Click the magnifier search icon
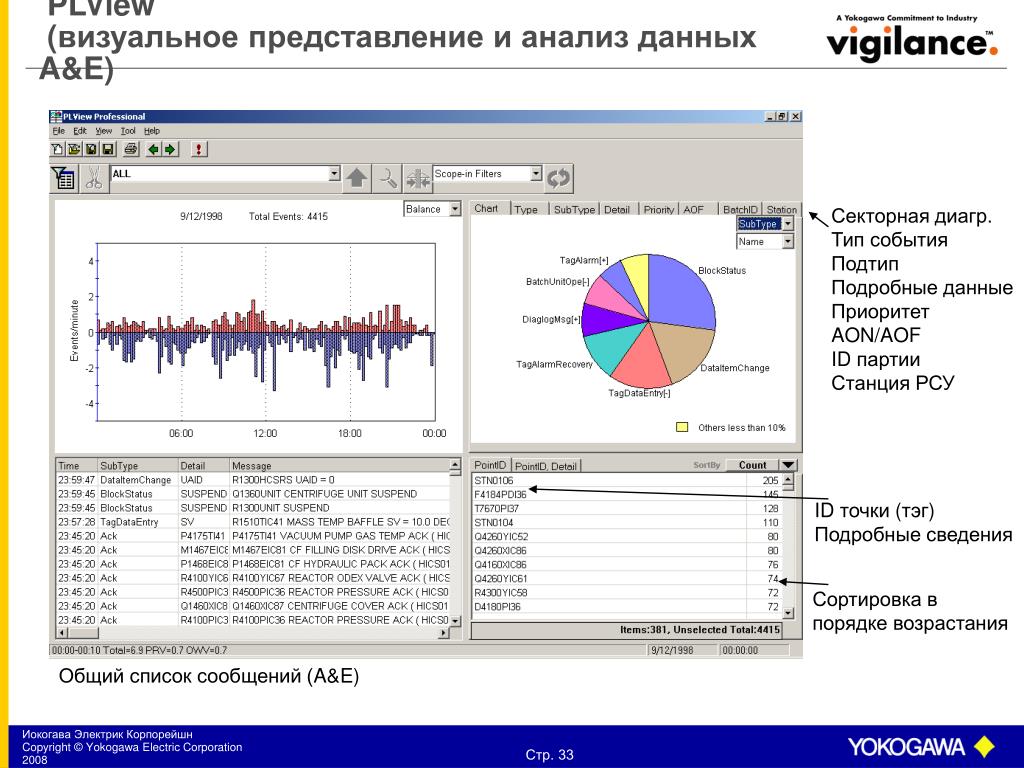1024x768 pixels. [387, 178]
